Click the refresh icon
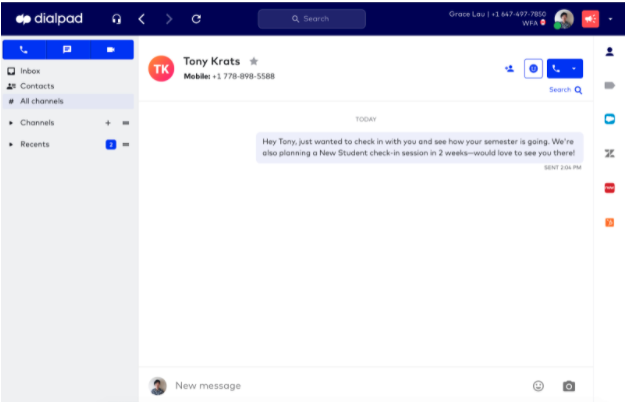The image size is (627, 403). point(196,19)
